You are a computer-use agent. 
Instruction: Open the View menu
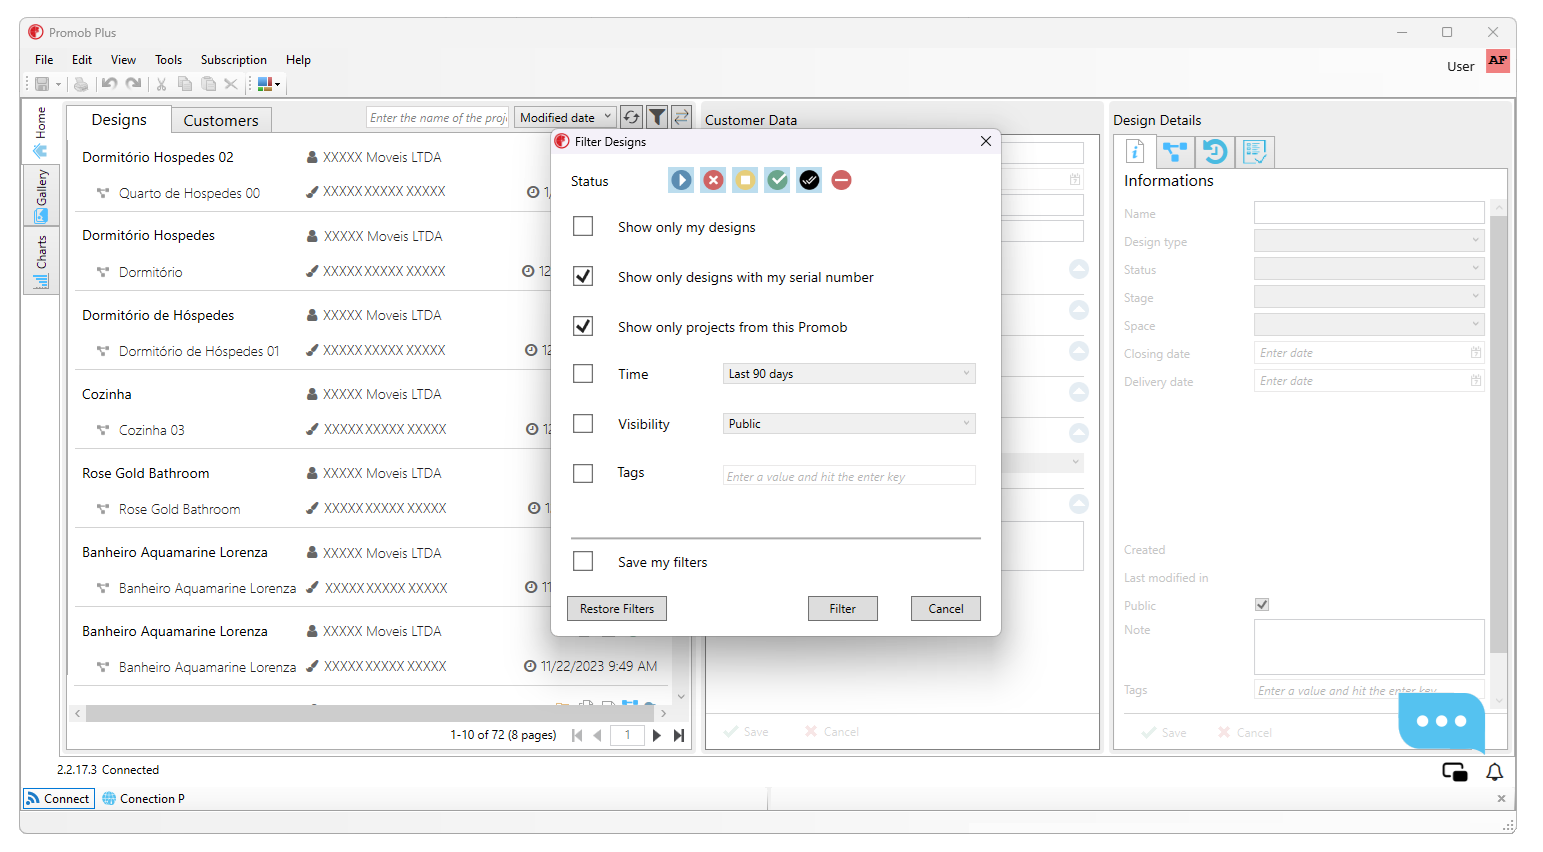pyautogui.click(x=123, y=60)
